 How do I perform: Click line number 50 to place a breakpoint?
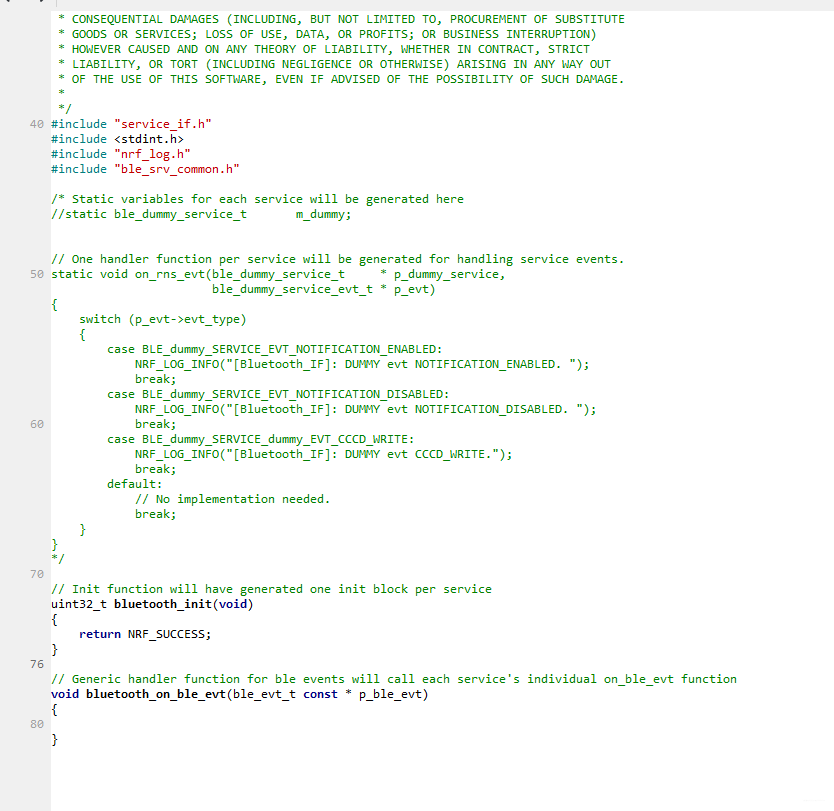pyautogui.click(x=36, y=274)
